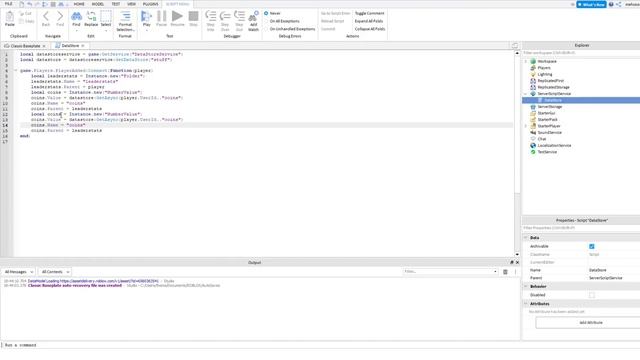This screenshot has height=360, width=640.
Task: Expand the StarterPlayer tree node
Action: click(x=526, y=126)
